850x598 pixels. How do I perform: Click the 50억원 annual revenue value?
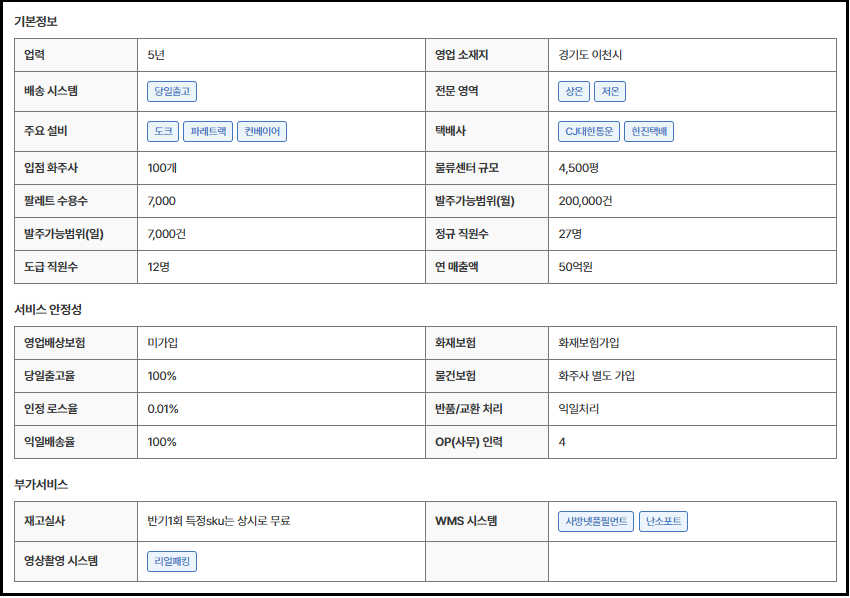pos(577,267)
